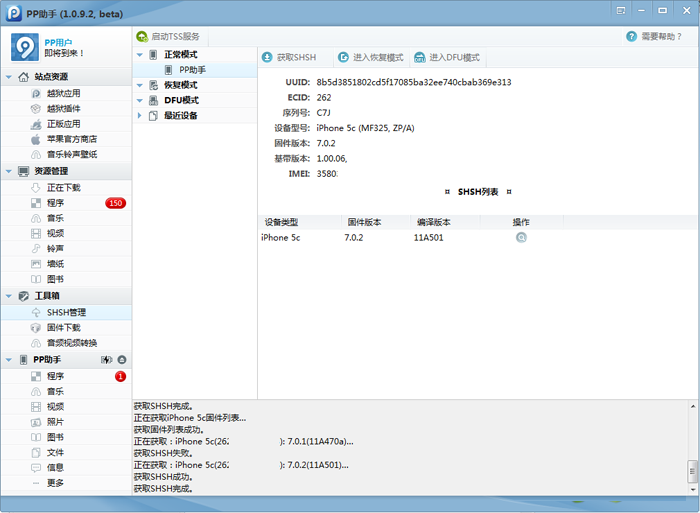
Task: Click the PP用户 username link
Action: (x=58, y=42)
